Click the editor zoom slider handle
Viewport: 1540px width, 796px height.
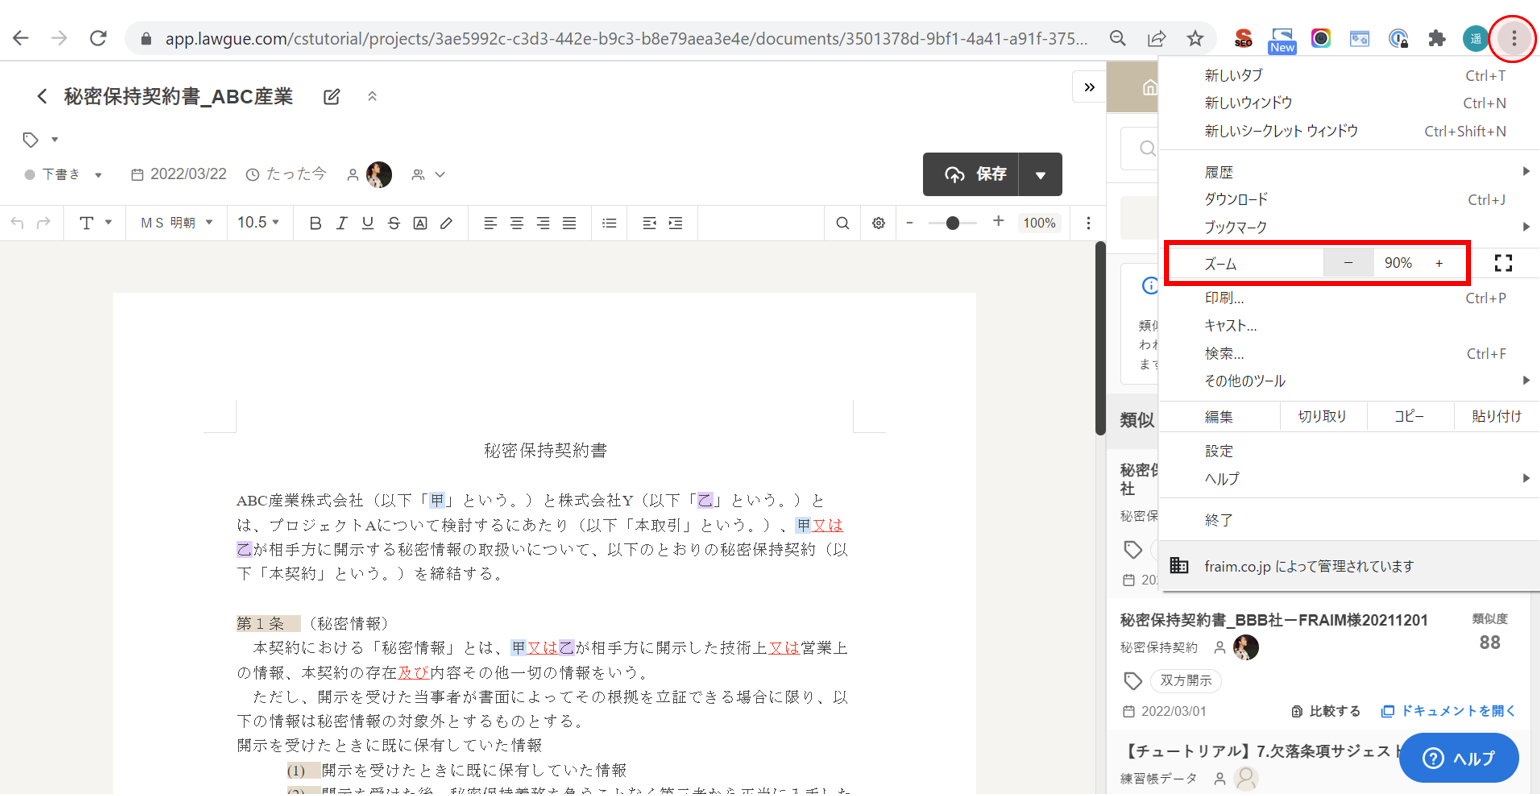(953, 223)
